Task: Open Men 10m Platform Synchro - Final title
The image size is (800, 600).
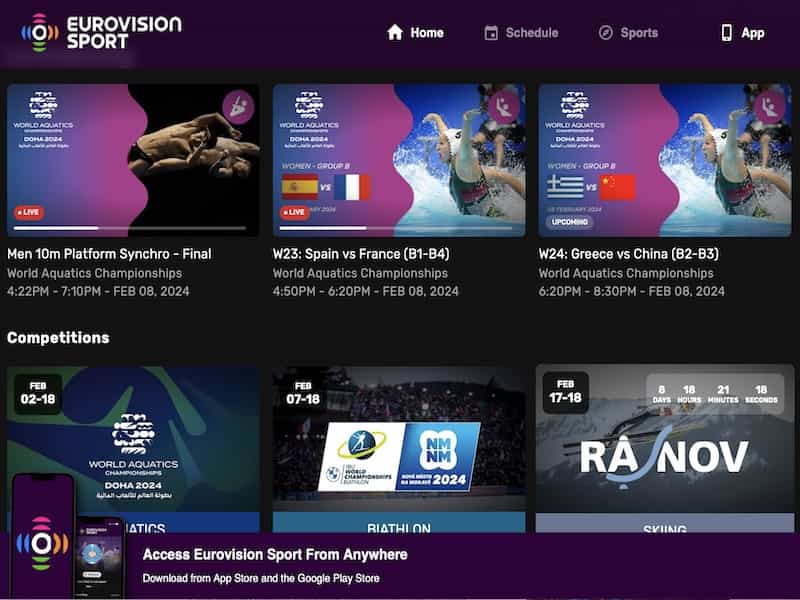Action: 109,254
